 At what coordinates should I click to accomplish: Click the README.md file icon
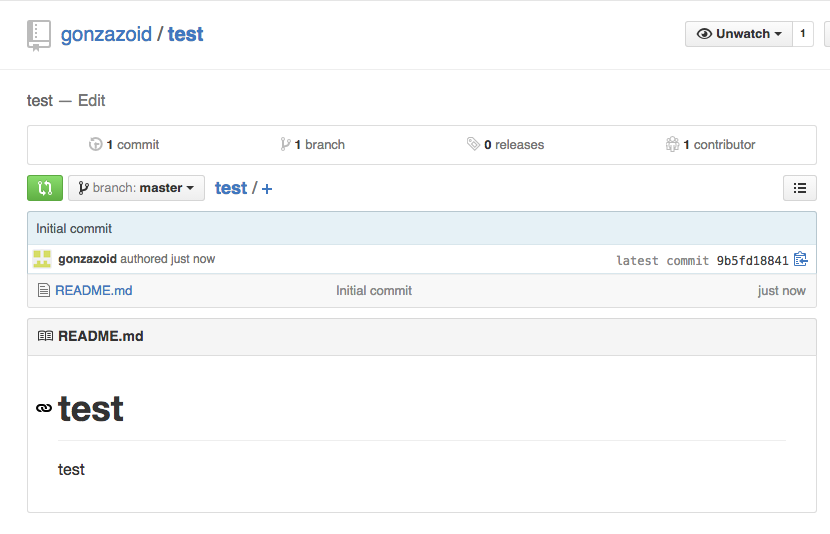pyautogui.click(x=43, y=291)
